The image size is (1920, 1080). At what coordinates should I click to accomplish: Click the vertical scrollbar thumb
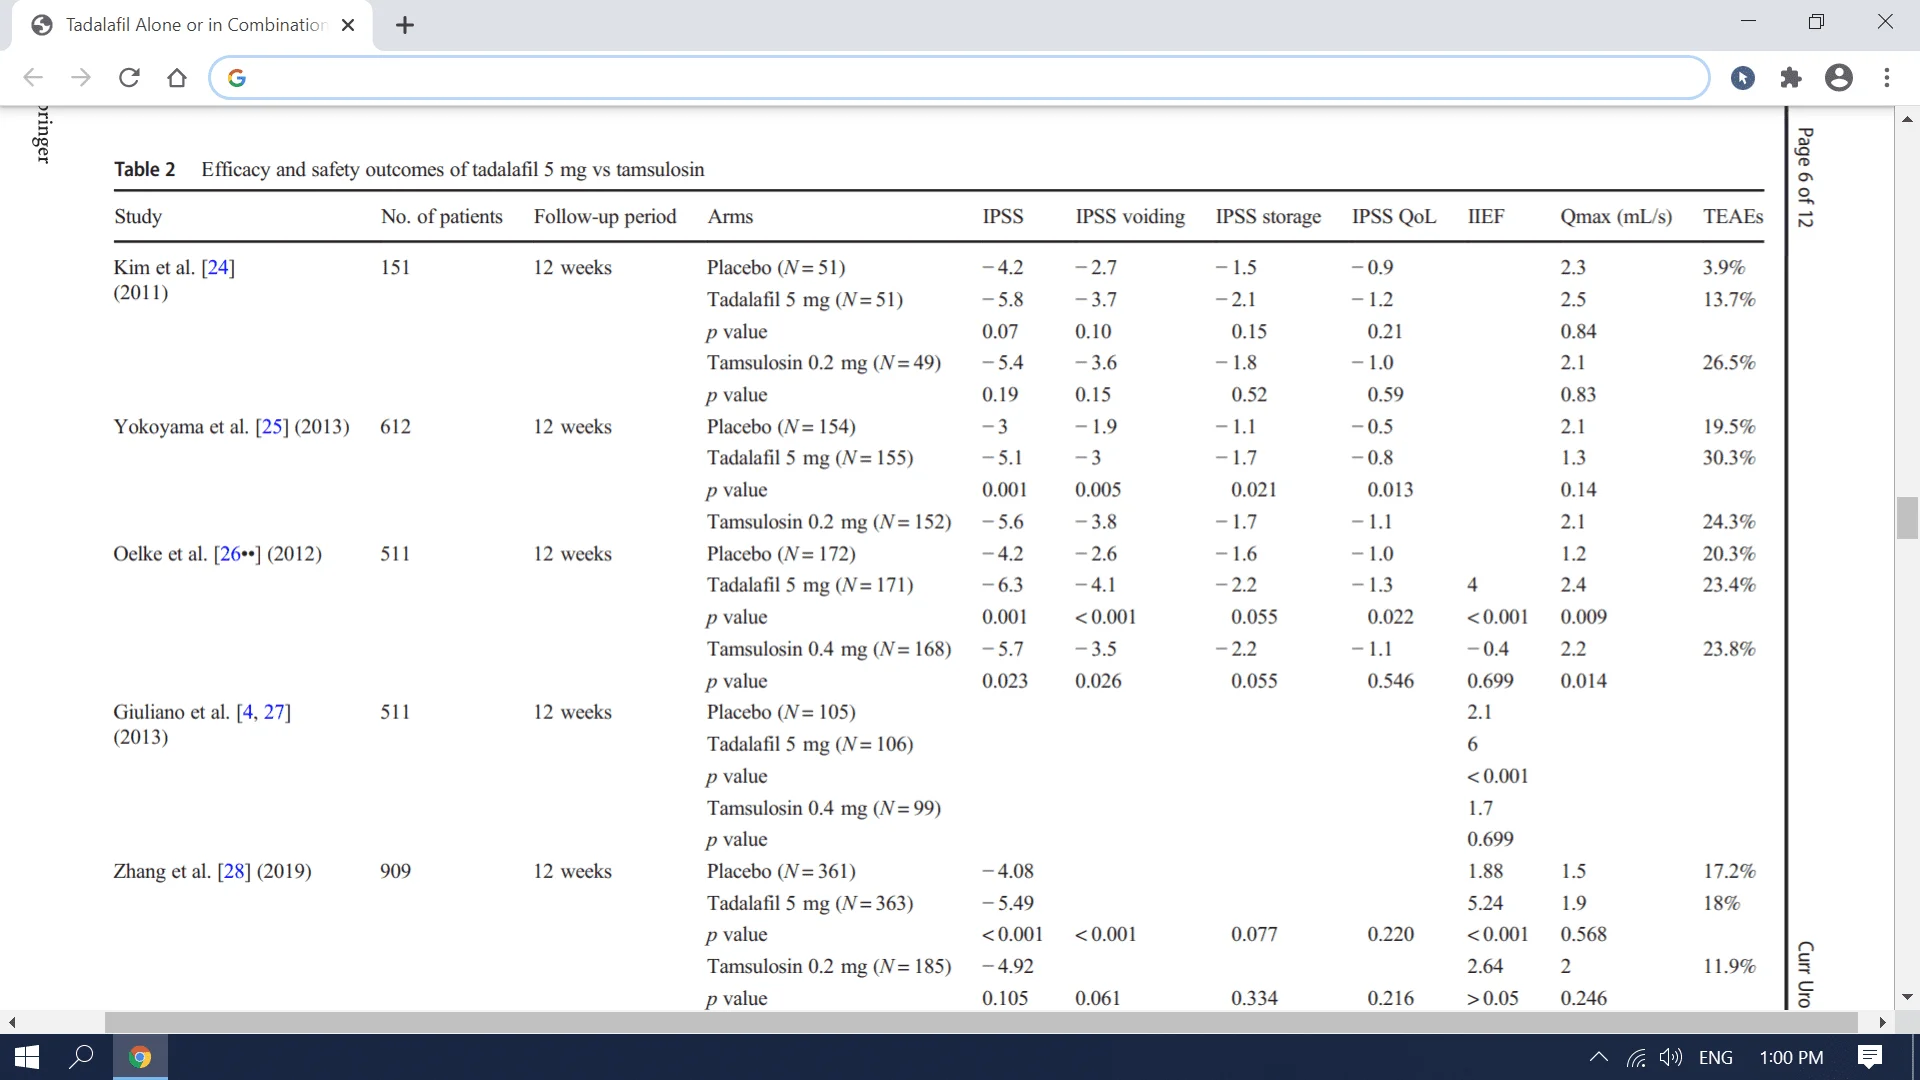coord(1907,517)
